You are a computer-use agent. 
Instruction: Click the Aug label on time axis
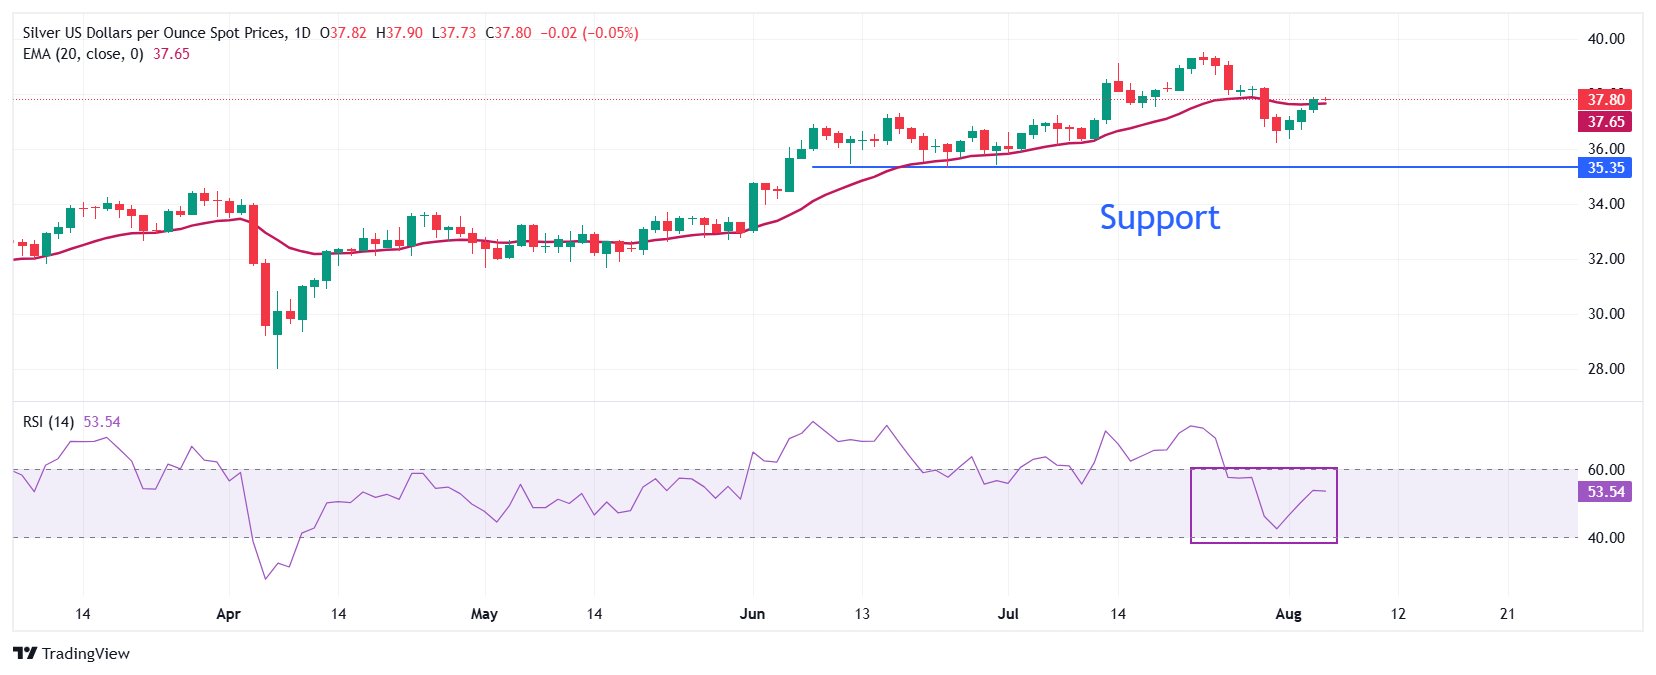[x=1288, y=614]
